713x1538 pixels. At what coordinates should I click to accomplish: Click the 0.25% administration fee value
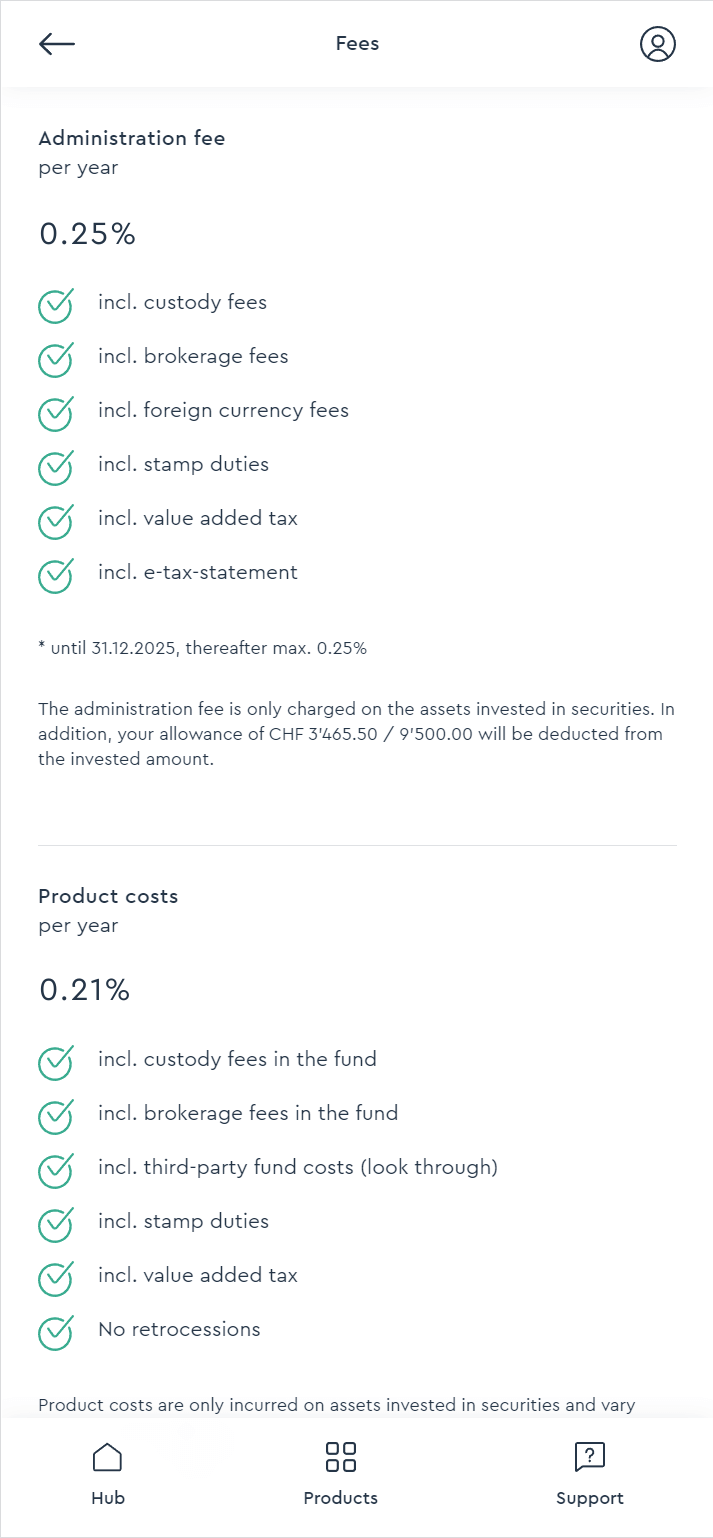[87, 234]
